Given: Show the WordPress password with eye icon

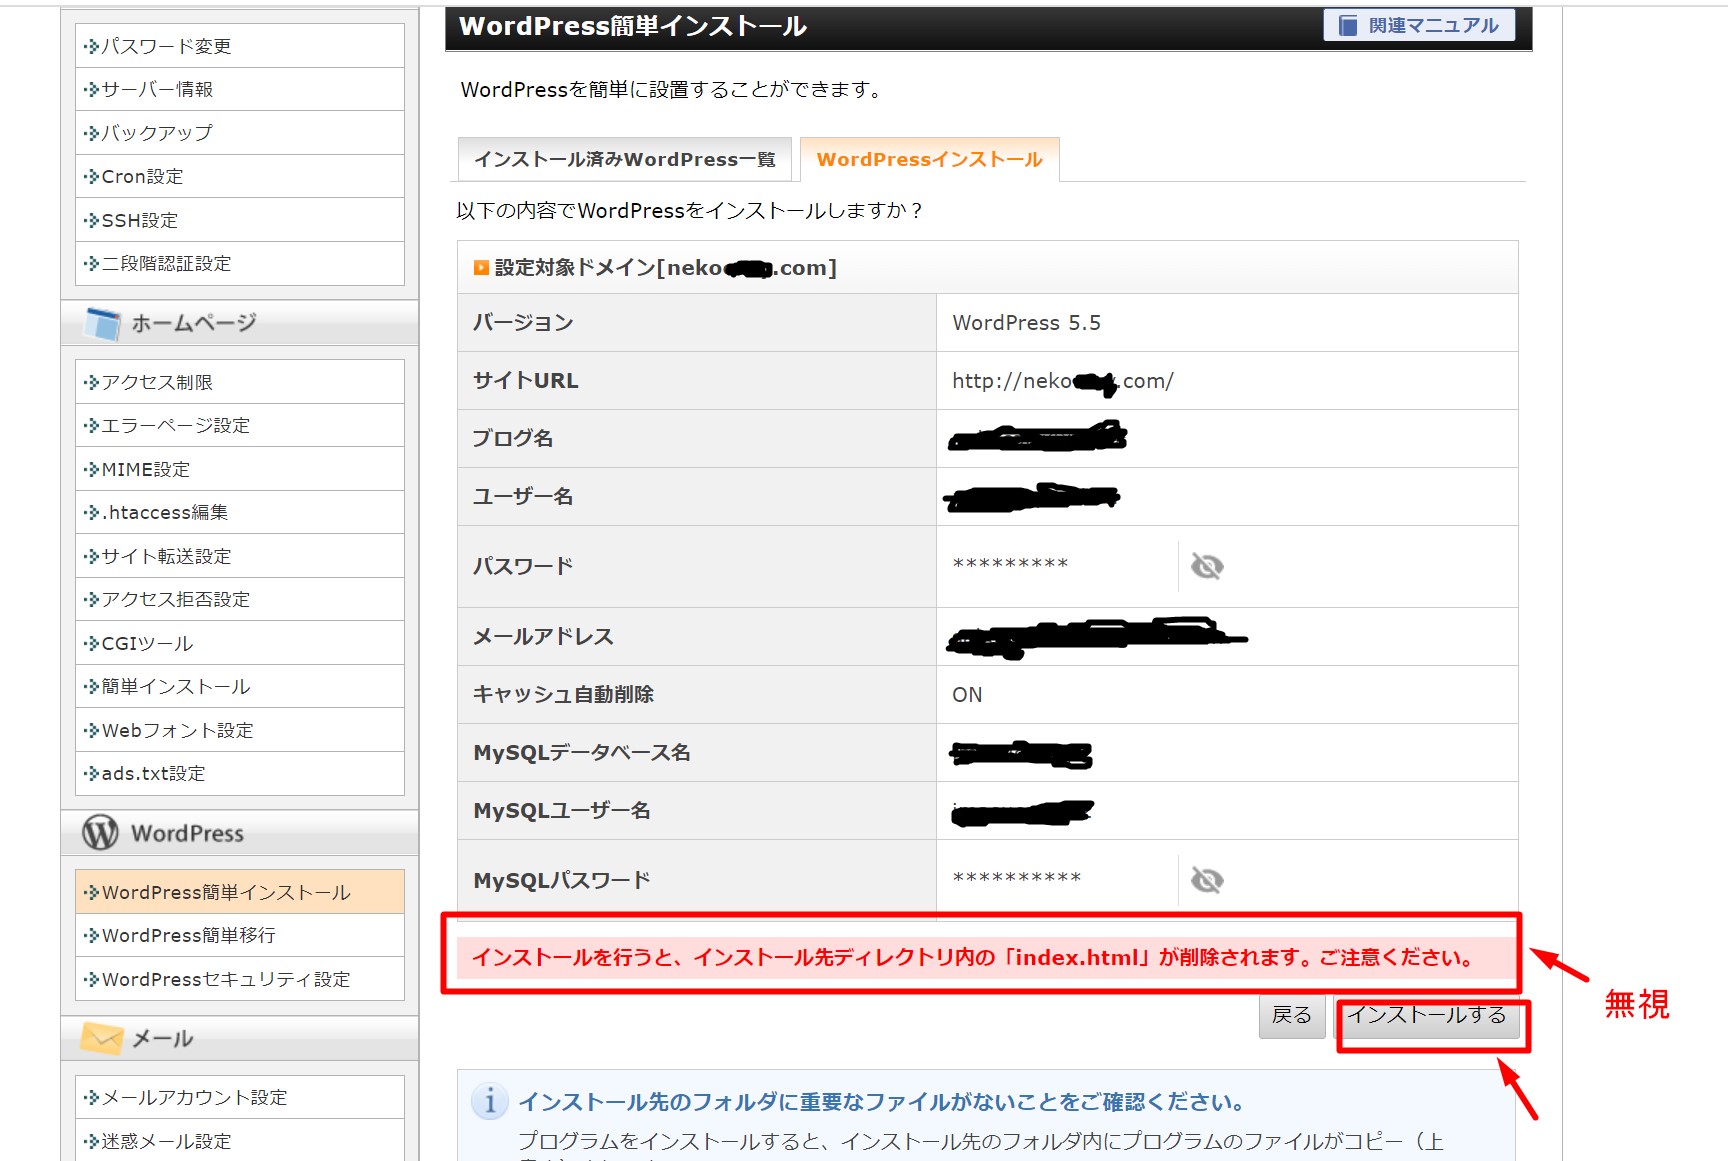Looking at the screenshot, I should coord(1207,567).
